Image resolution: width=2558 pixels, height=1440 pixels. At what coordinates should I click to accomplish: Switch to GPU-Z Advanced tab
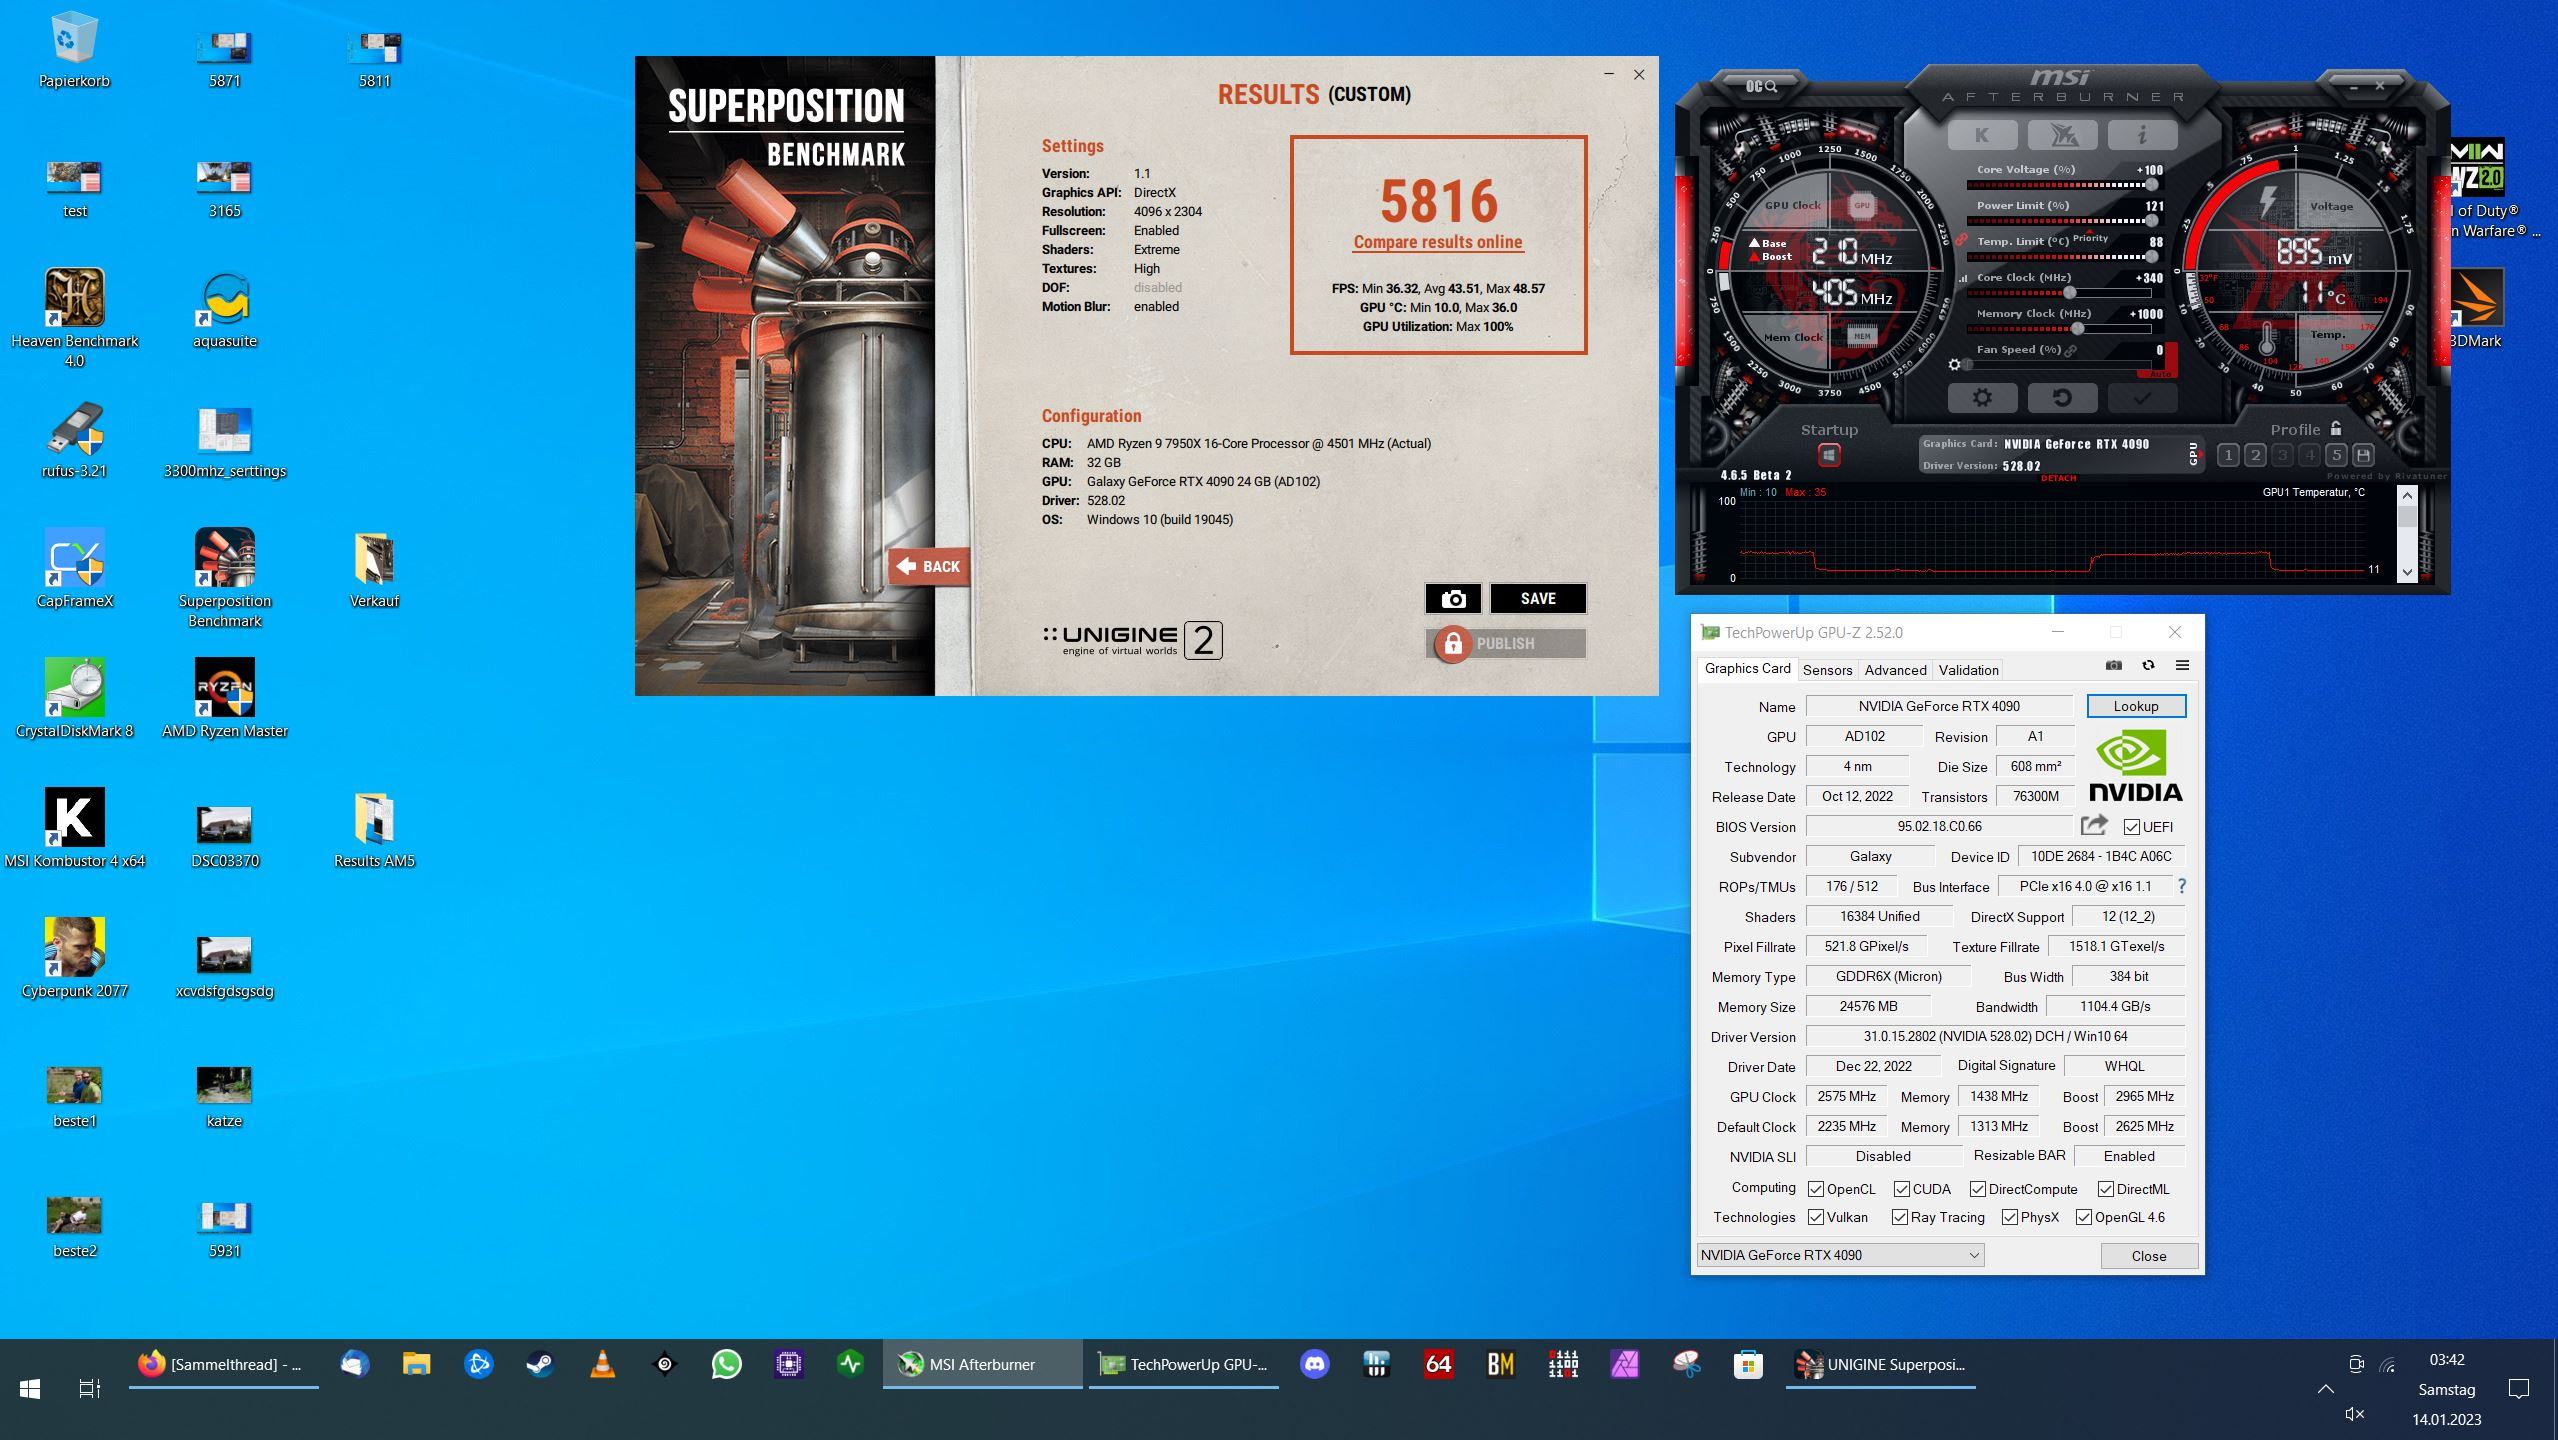(x=1895, y=670)
